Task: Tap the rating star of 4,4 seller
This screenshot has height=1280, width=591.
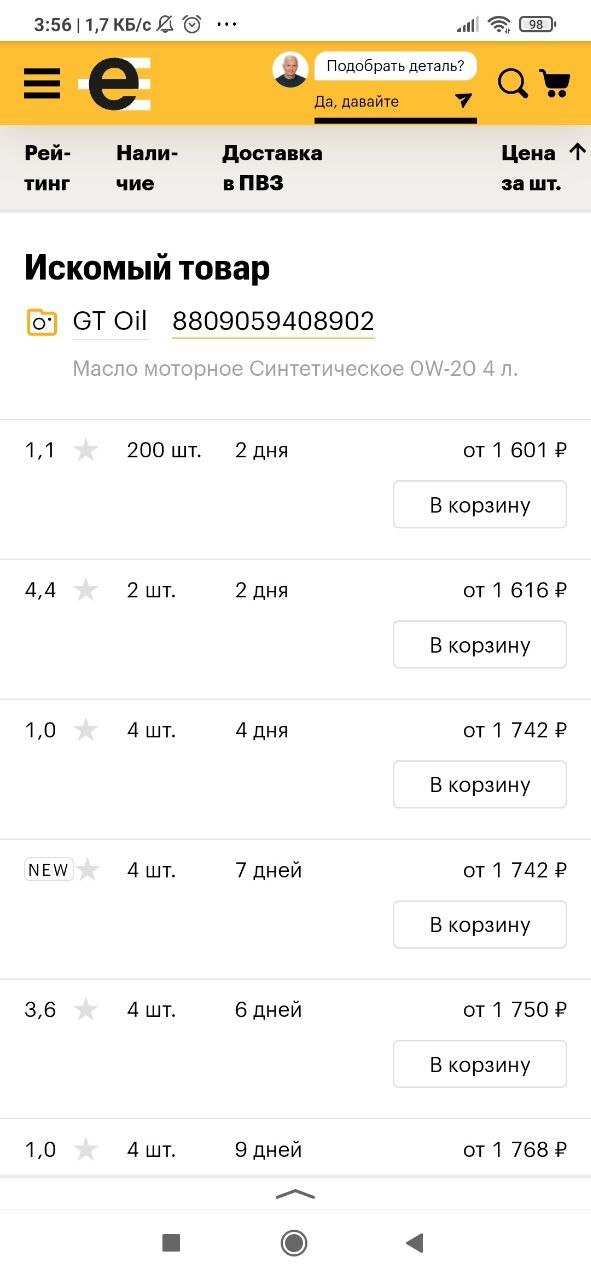Action: point(86,590)
